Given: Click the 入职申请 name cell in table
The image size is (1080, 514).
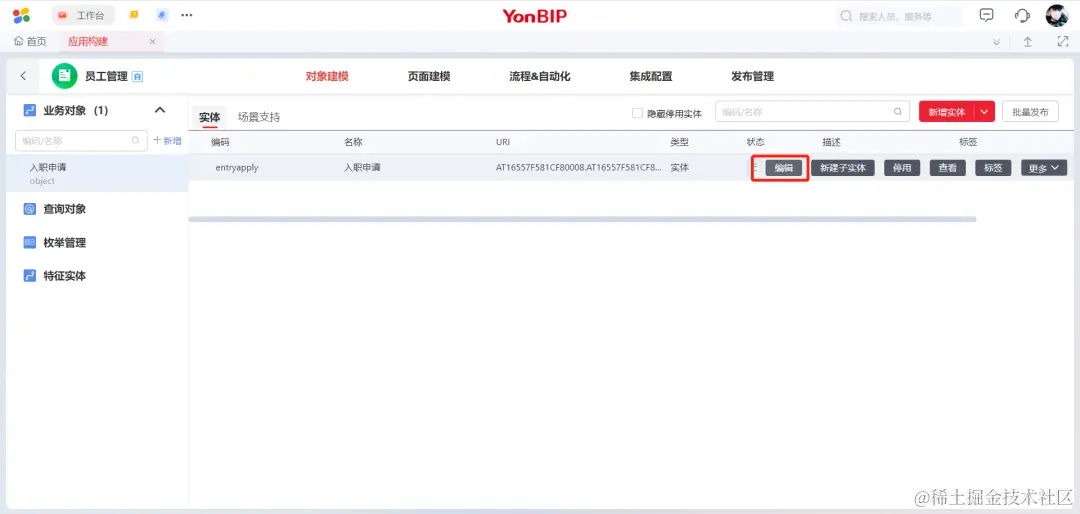Looking at the screenshot, I should click(x=362, y=167).
